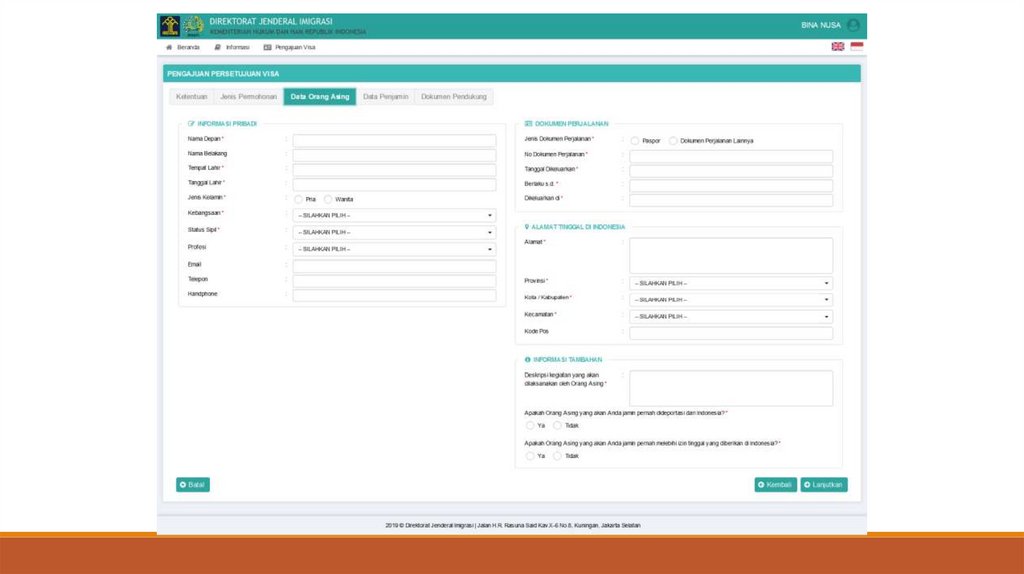Click the Tanggal Dikeluarkan input field
Viewport: 1024px width, 574px height.
[x=731, y=171]
